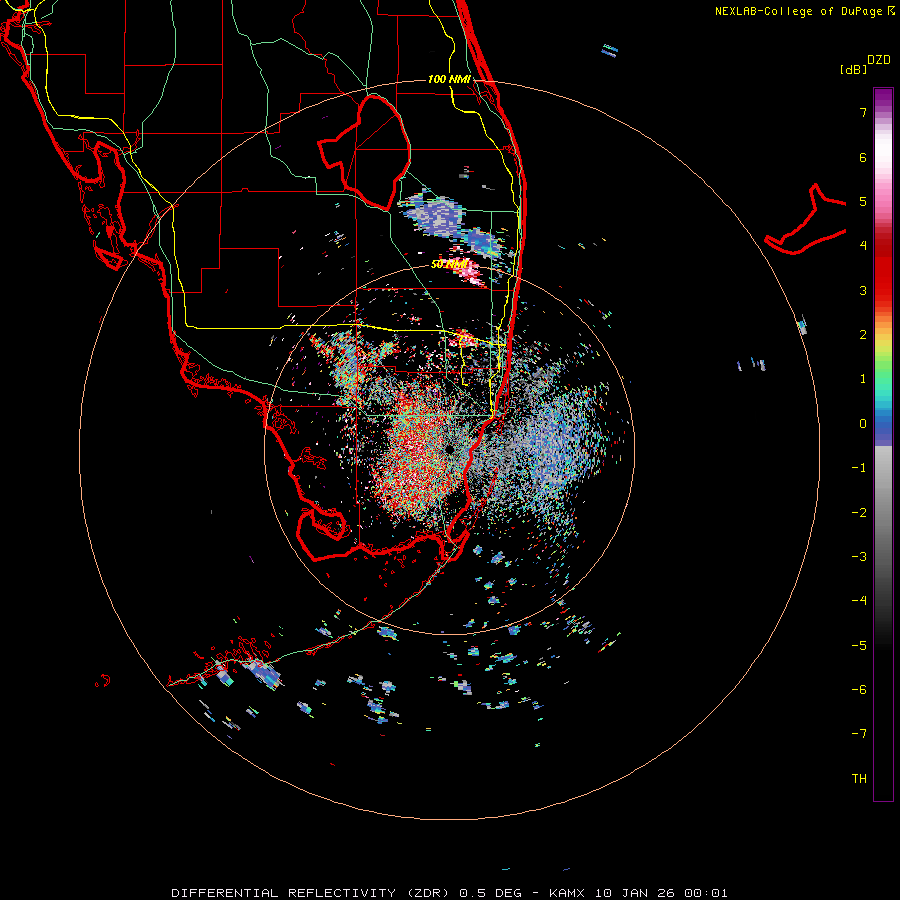The image size is (900, 900).
Task: Click the -4 dB tick label
Action: point(859,601)
